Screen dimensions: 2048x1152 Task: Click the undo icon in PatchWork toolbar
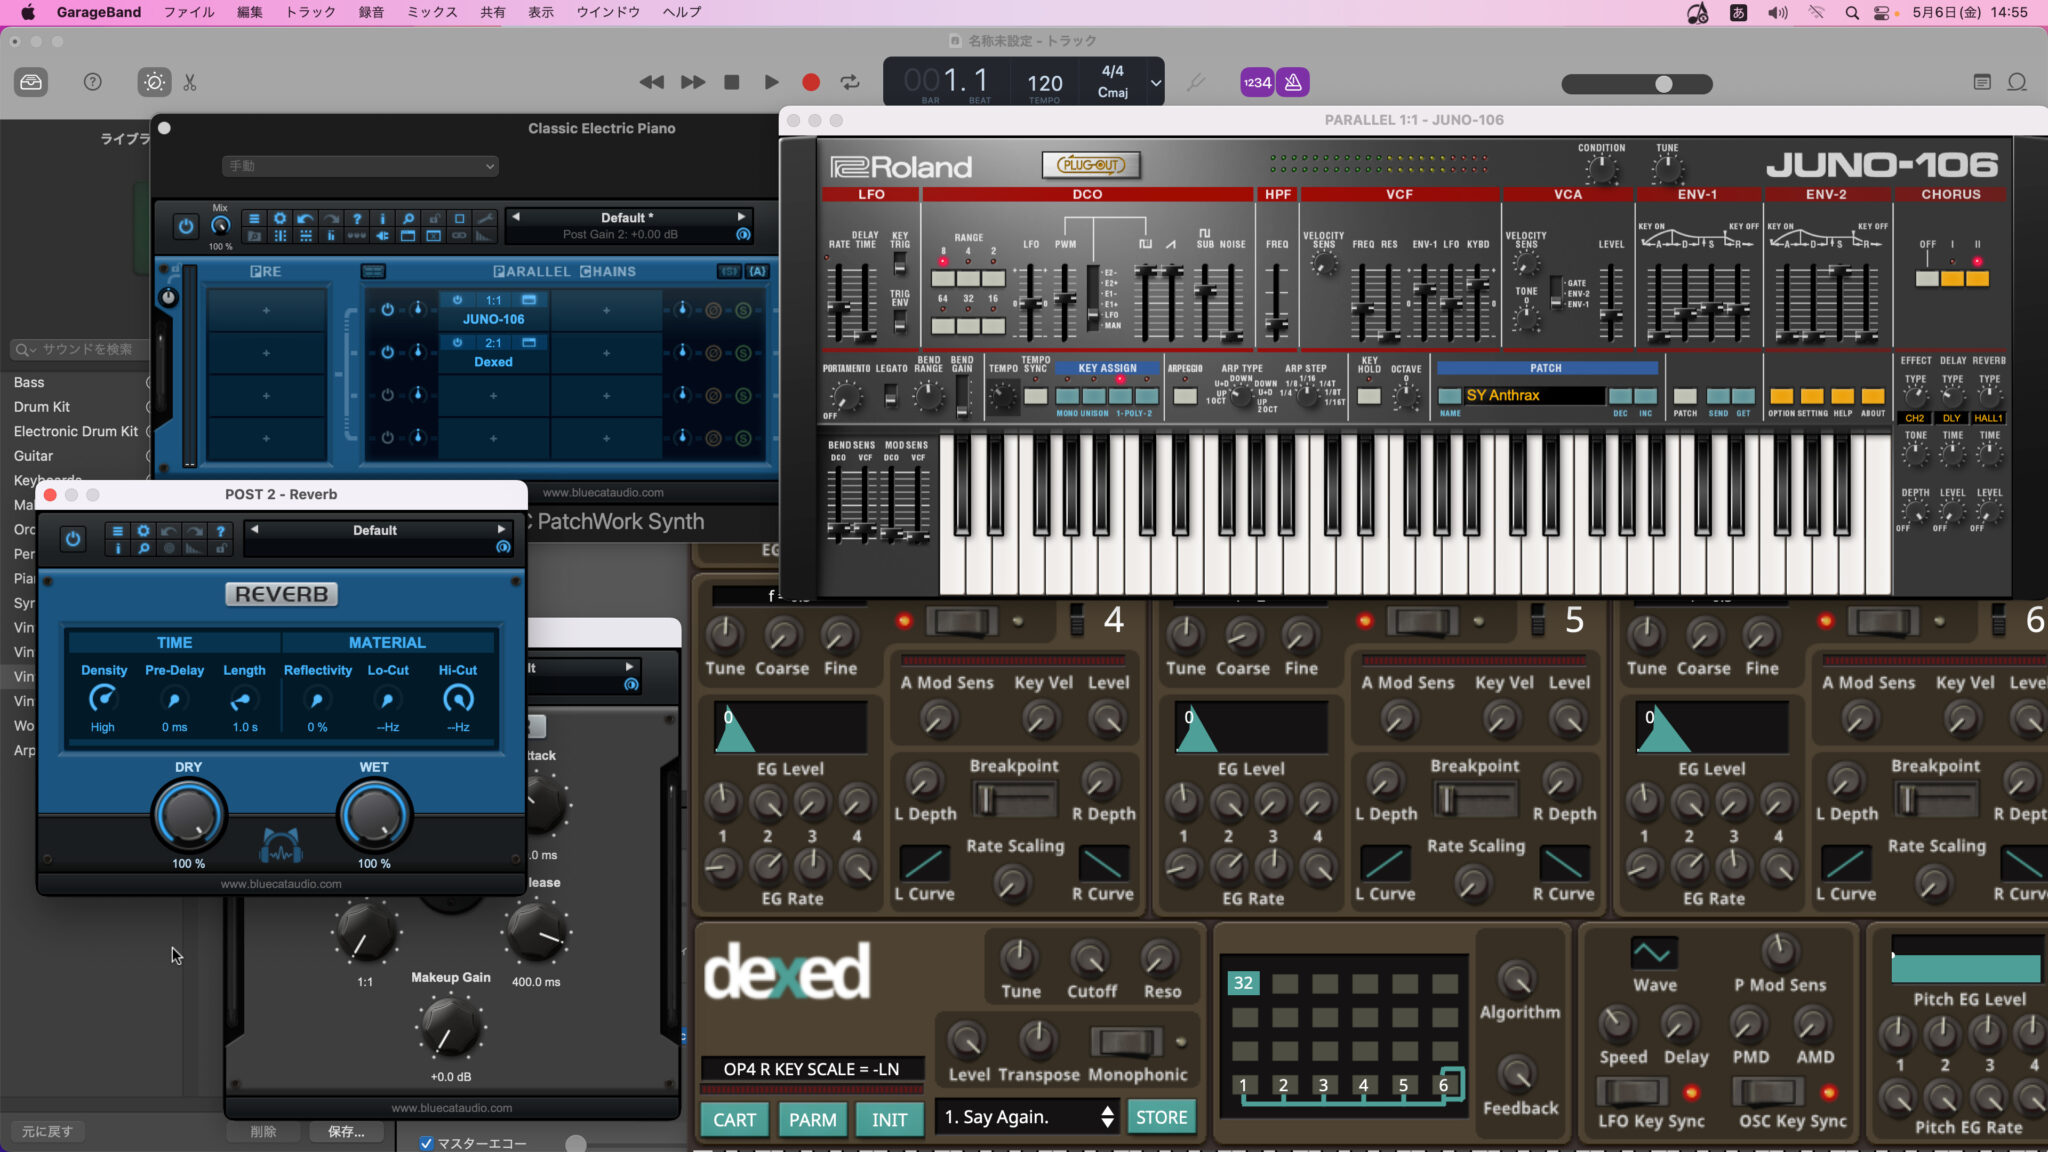tap(304, 220)
